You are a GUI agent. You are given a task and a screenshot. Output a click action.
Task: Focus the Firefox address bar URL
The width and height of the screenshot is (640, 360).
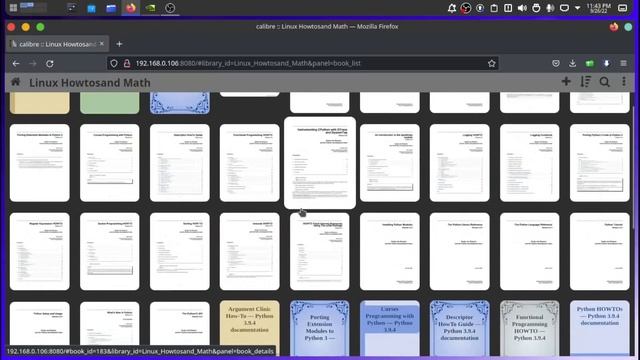pos(302,63)
